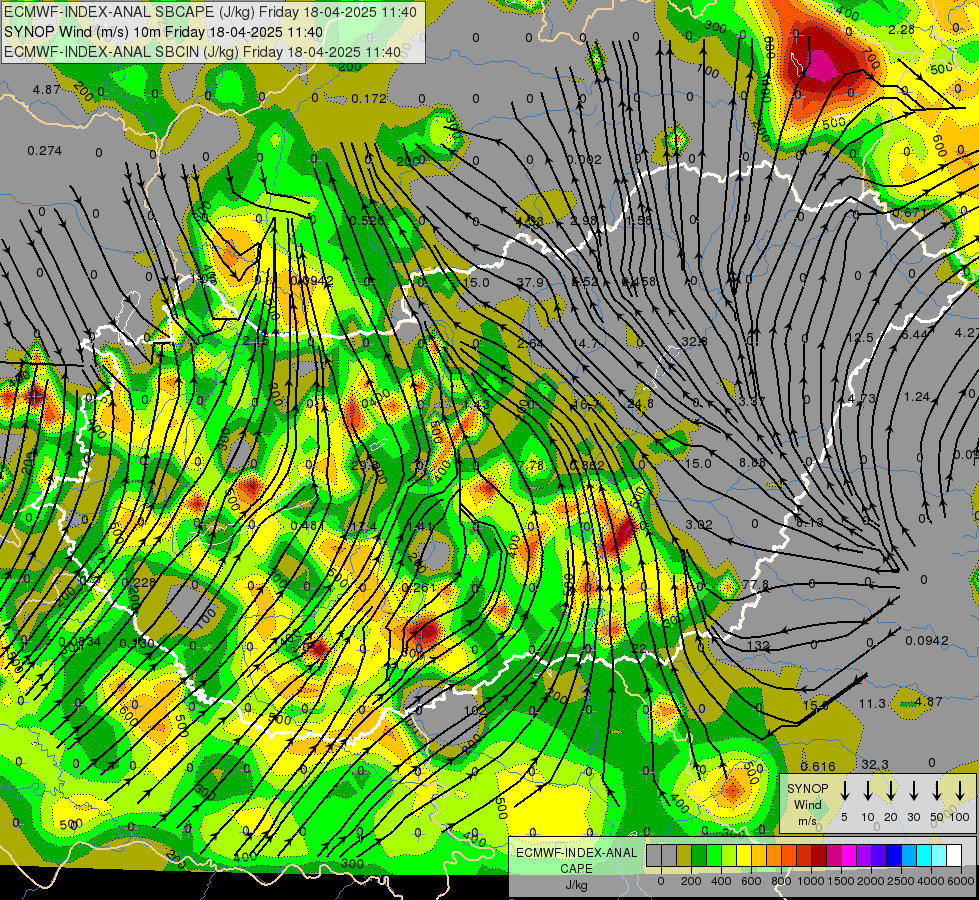The image size is (979, 900).
Task: Select the white swatch in CAPE legend
Action: [x=954, y=856]
